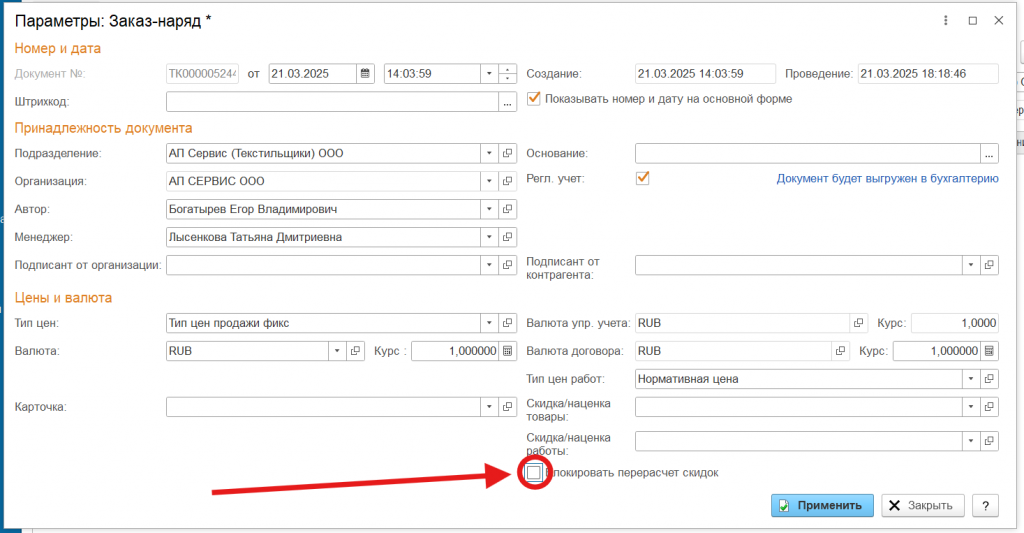Screen dimensions: 1024x533
Task: Click the open icon beside Организация field
Action: 508,181
